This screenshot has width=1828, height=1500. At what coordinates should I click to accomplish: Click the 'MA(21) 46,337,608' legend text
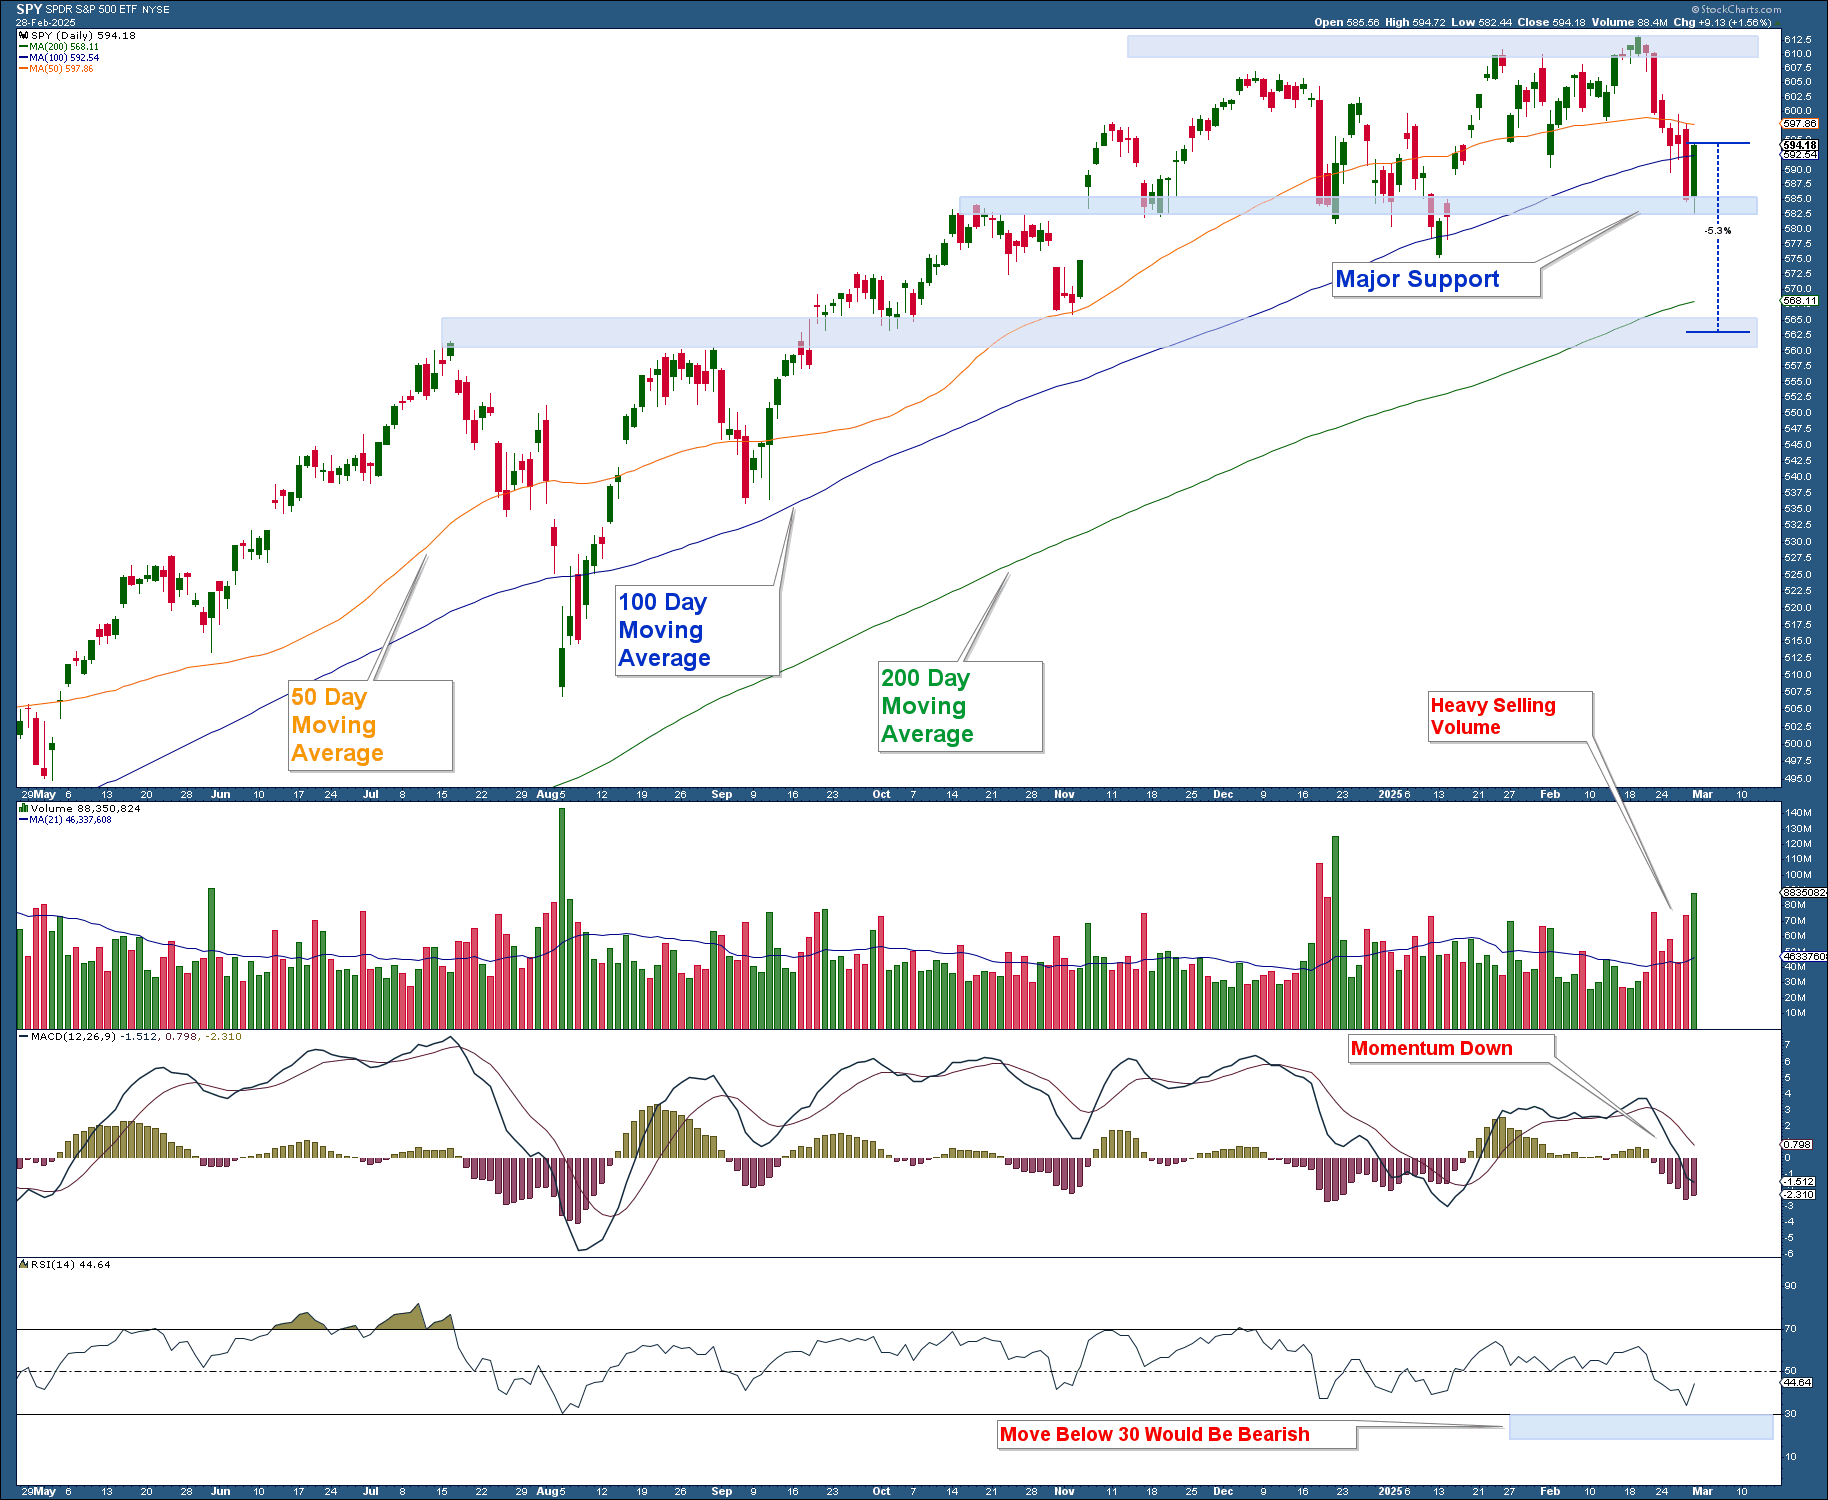pos(70,820)
